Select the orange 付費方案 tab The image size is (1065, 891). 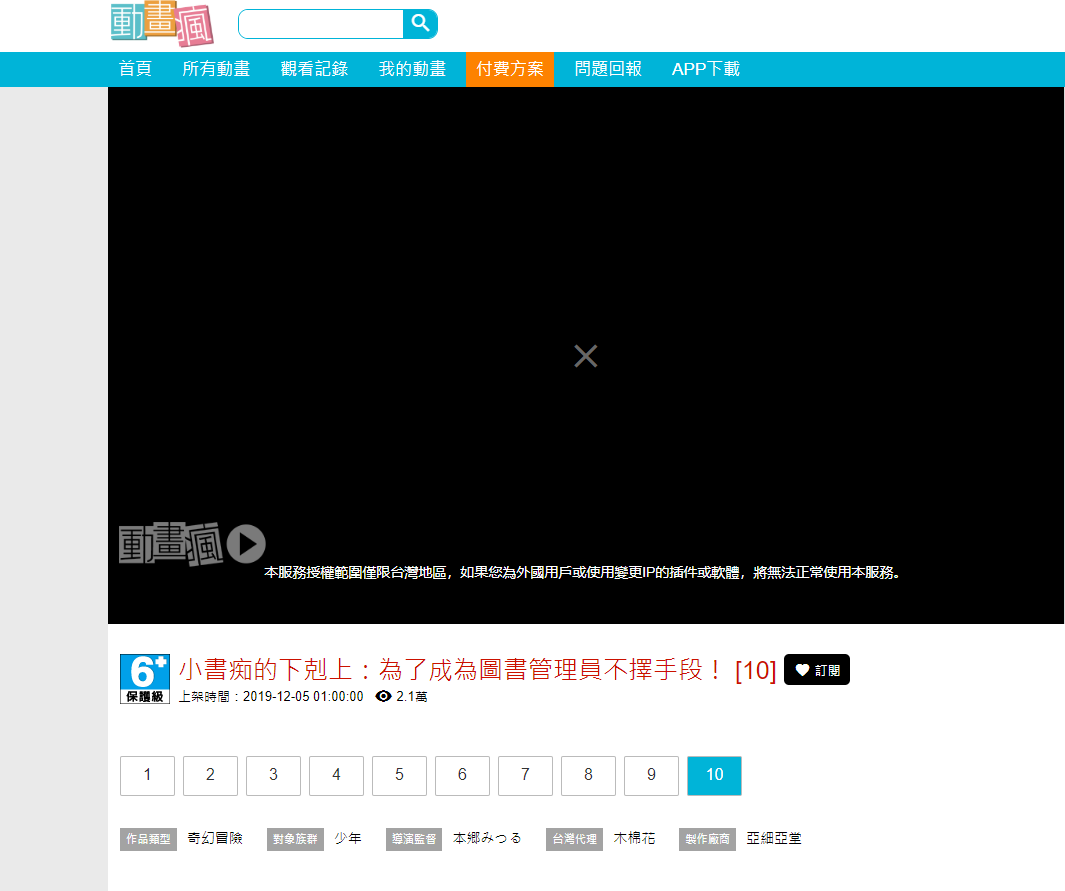[509, 69]
